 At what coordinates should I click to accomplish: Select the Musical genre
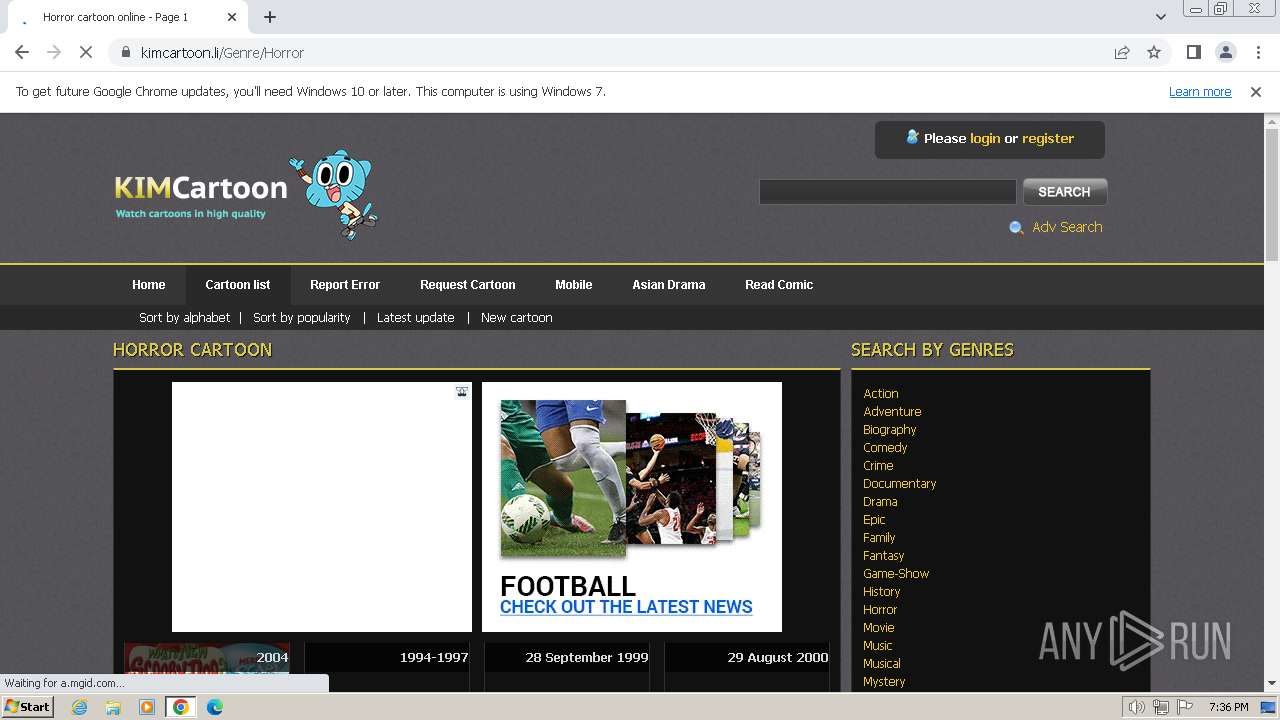click(x=882, y=664)
